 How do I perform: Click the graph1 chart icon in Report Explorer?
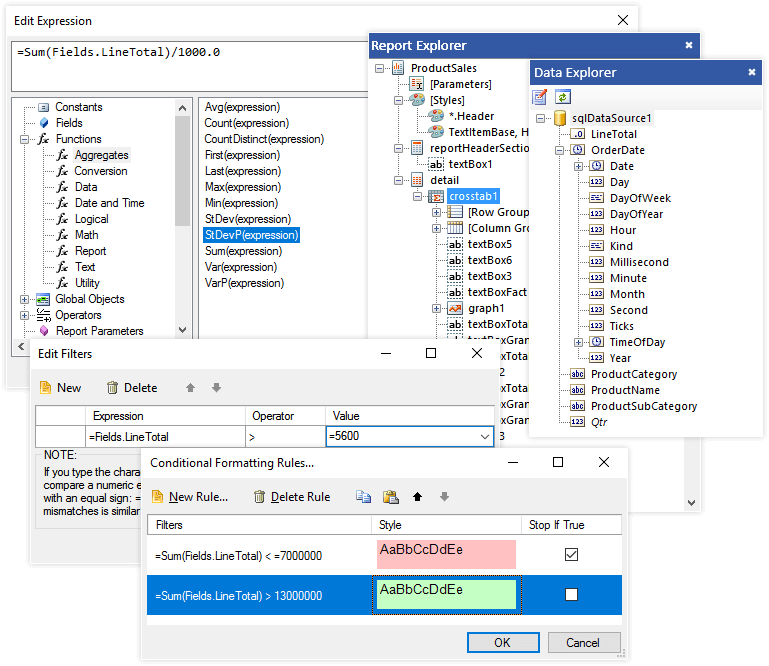[x=455, y=308]
